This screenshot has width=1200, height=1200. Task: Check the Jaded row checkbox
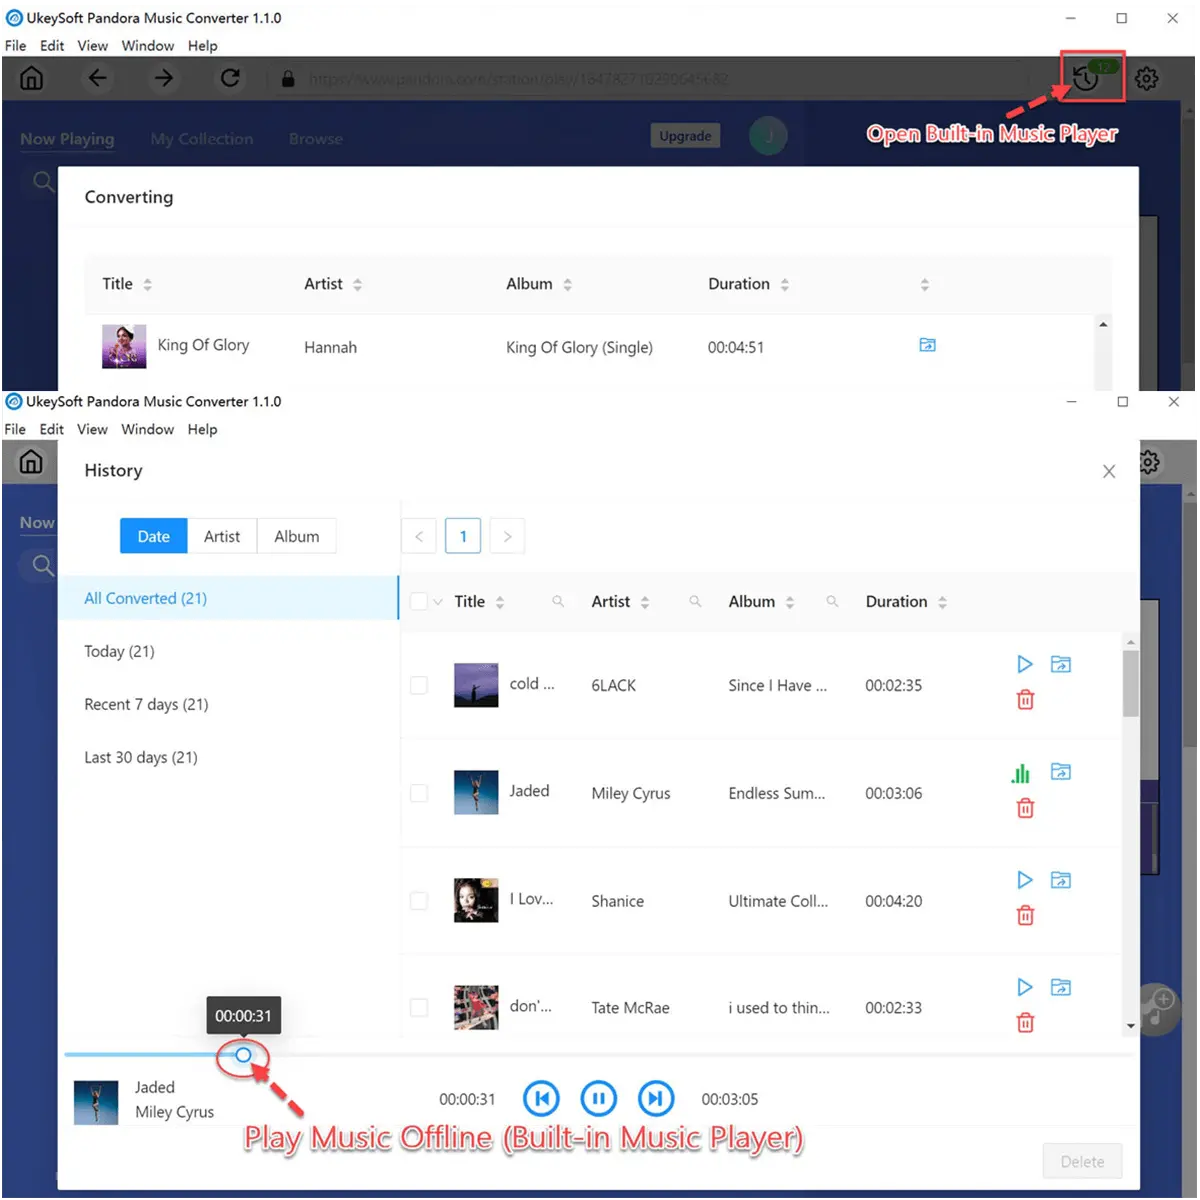[419, 793]
